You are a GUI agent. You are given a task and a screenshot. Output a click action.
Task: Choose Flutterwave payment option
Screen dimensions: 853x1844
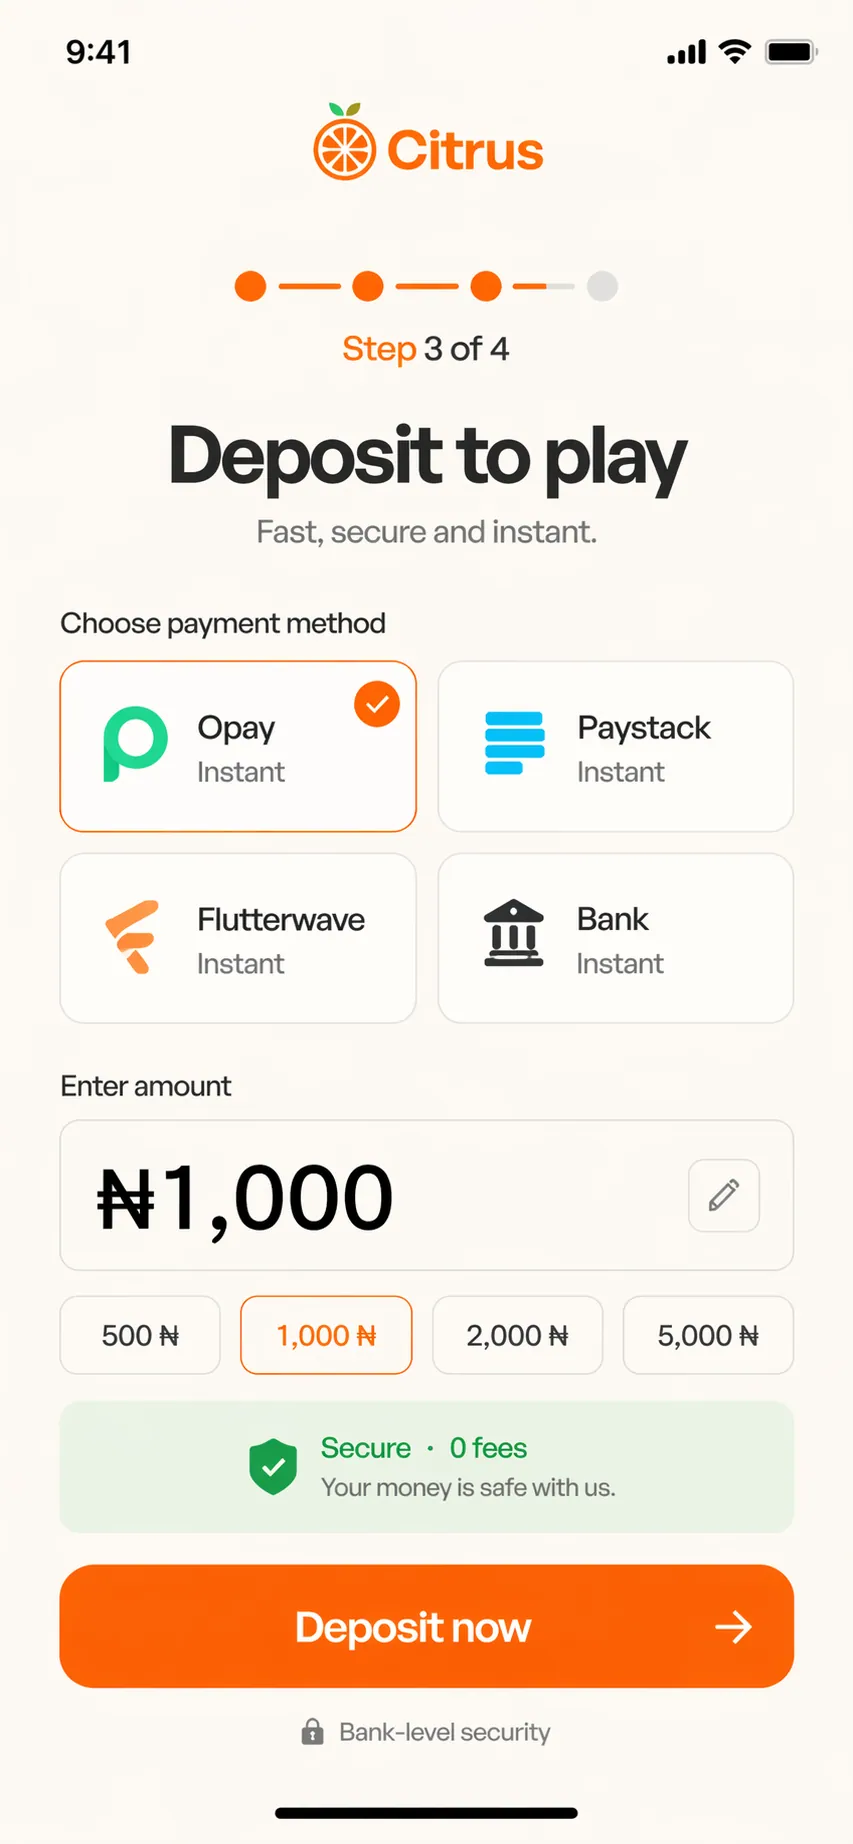point(238,938)
